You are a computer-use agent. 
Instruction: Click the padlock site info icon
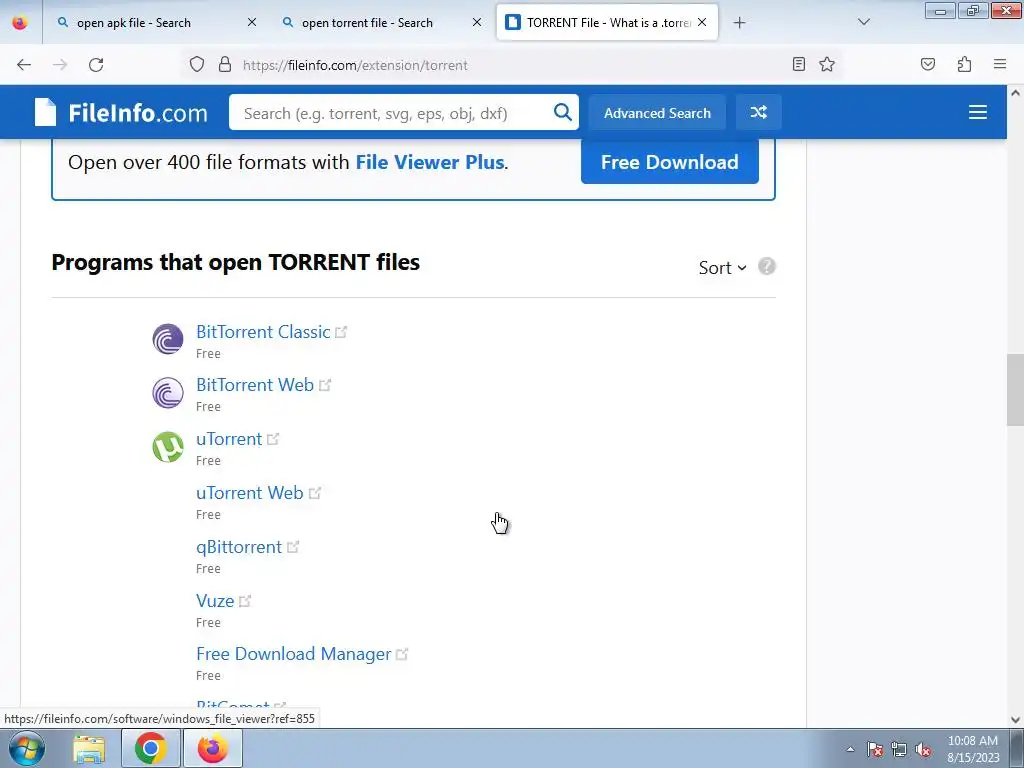(x=225, y=64)
